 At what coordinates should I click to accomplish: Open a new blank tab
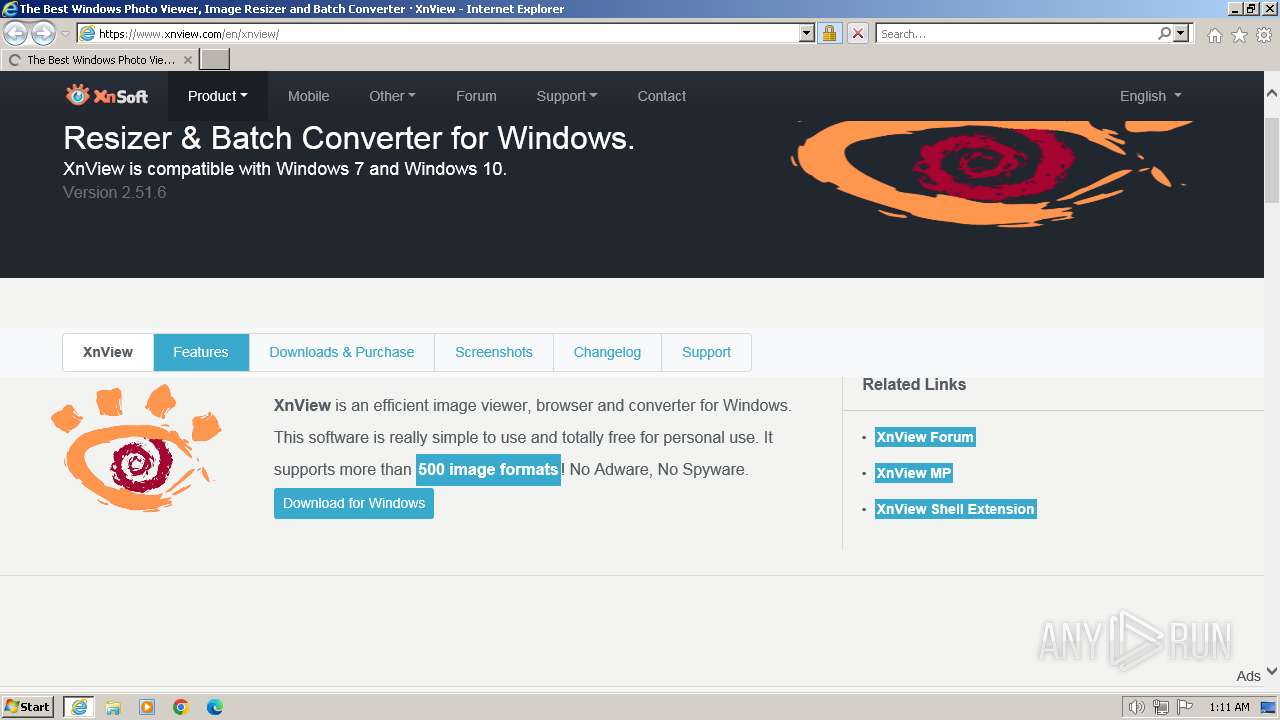click(215, 60)
